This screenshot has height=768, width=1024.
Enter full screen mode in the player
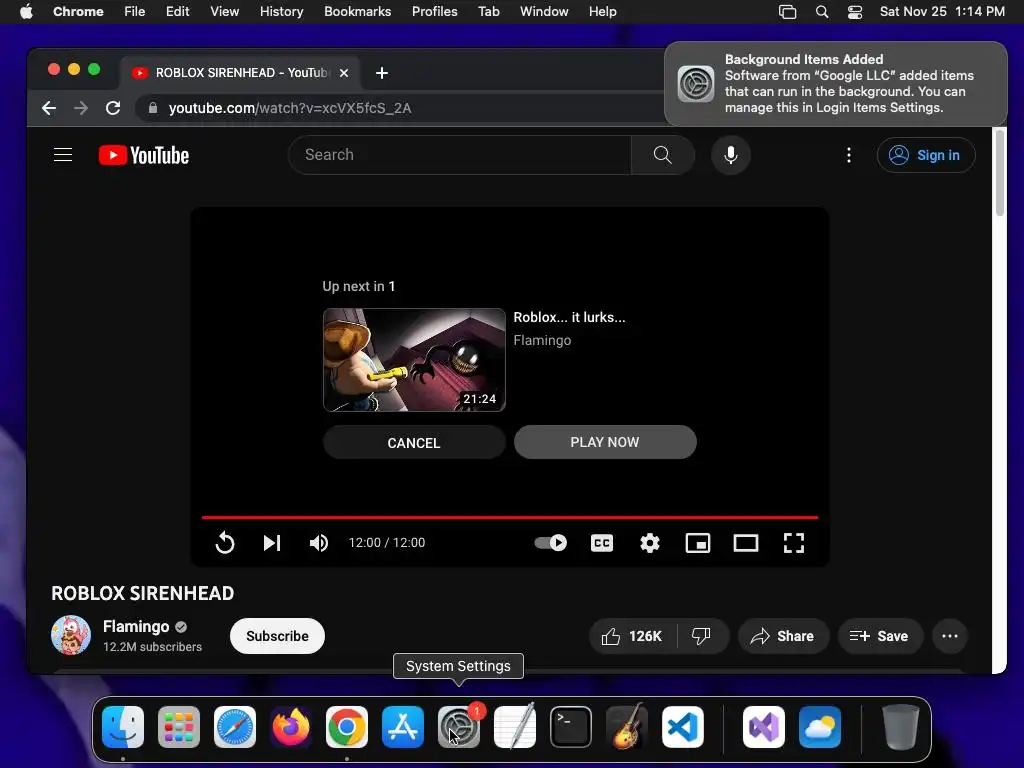click(793, 543)
